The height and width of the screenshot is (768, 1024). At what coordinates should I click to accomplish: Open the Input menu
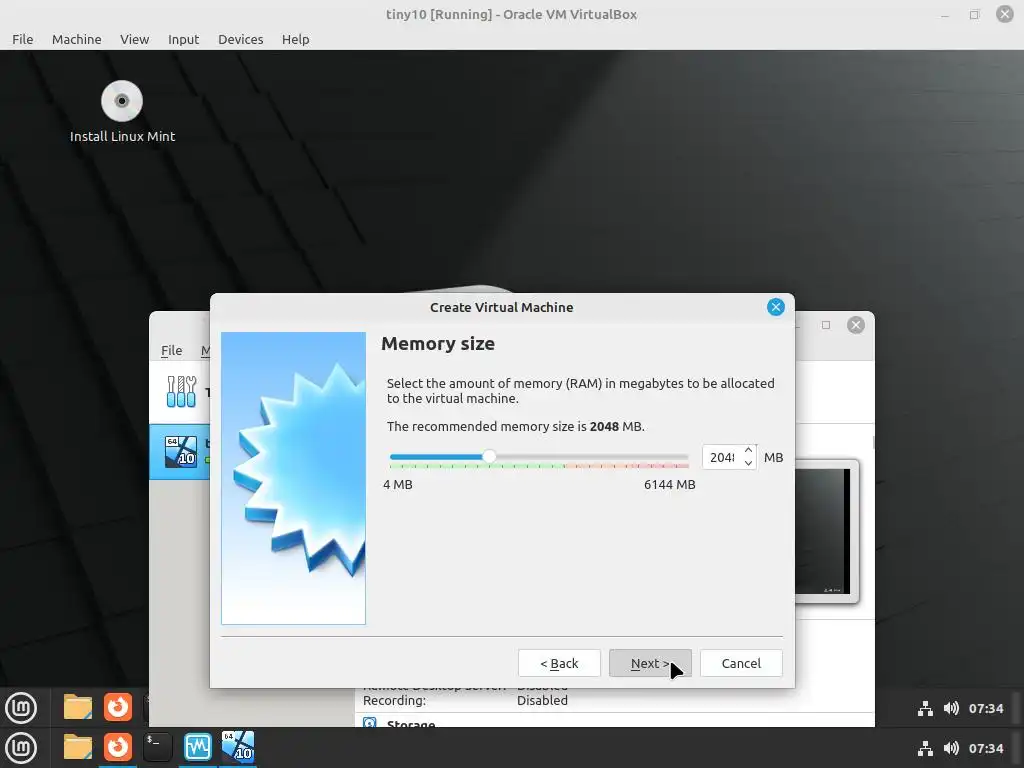[184, 39]
